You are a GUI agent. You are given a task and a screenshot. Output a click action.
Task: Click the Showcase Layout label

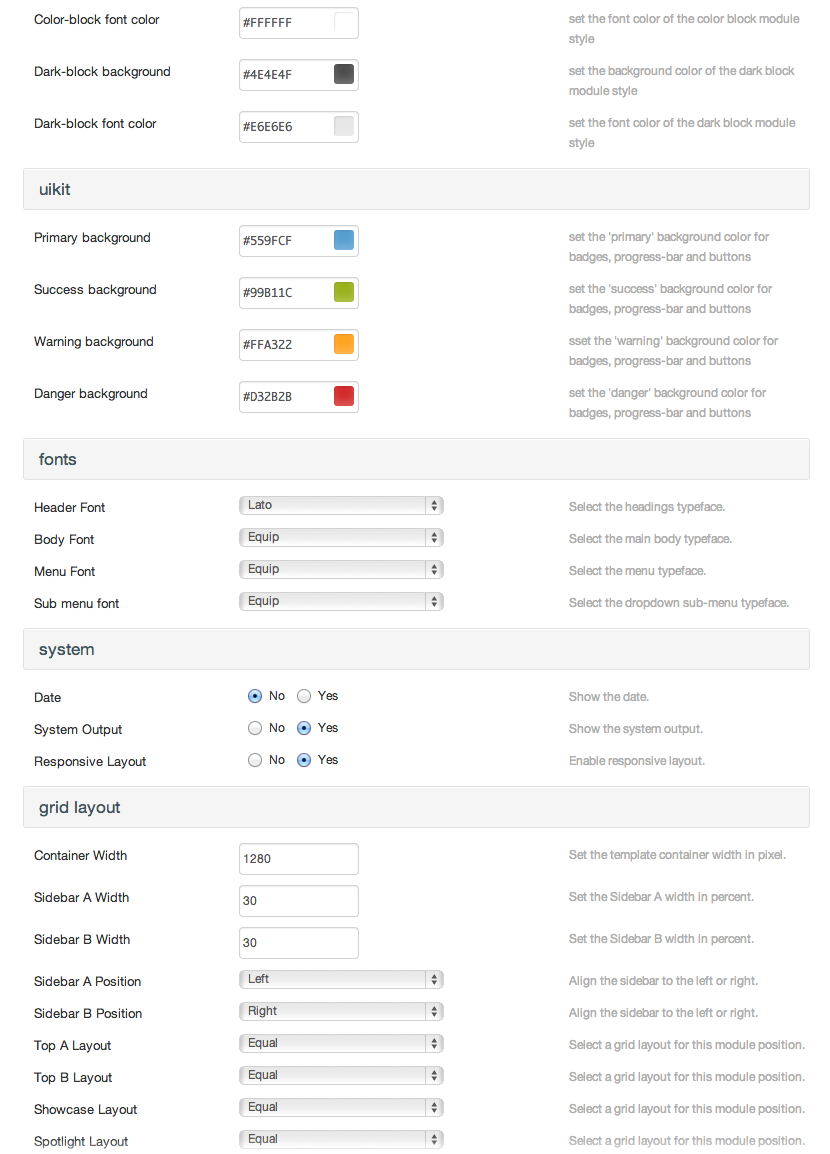(85, 1110)
